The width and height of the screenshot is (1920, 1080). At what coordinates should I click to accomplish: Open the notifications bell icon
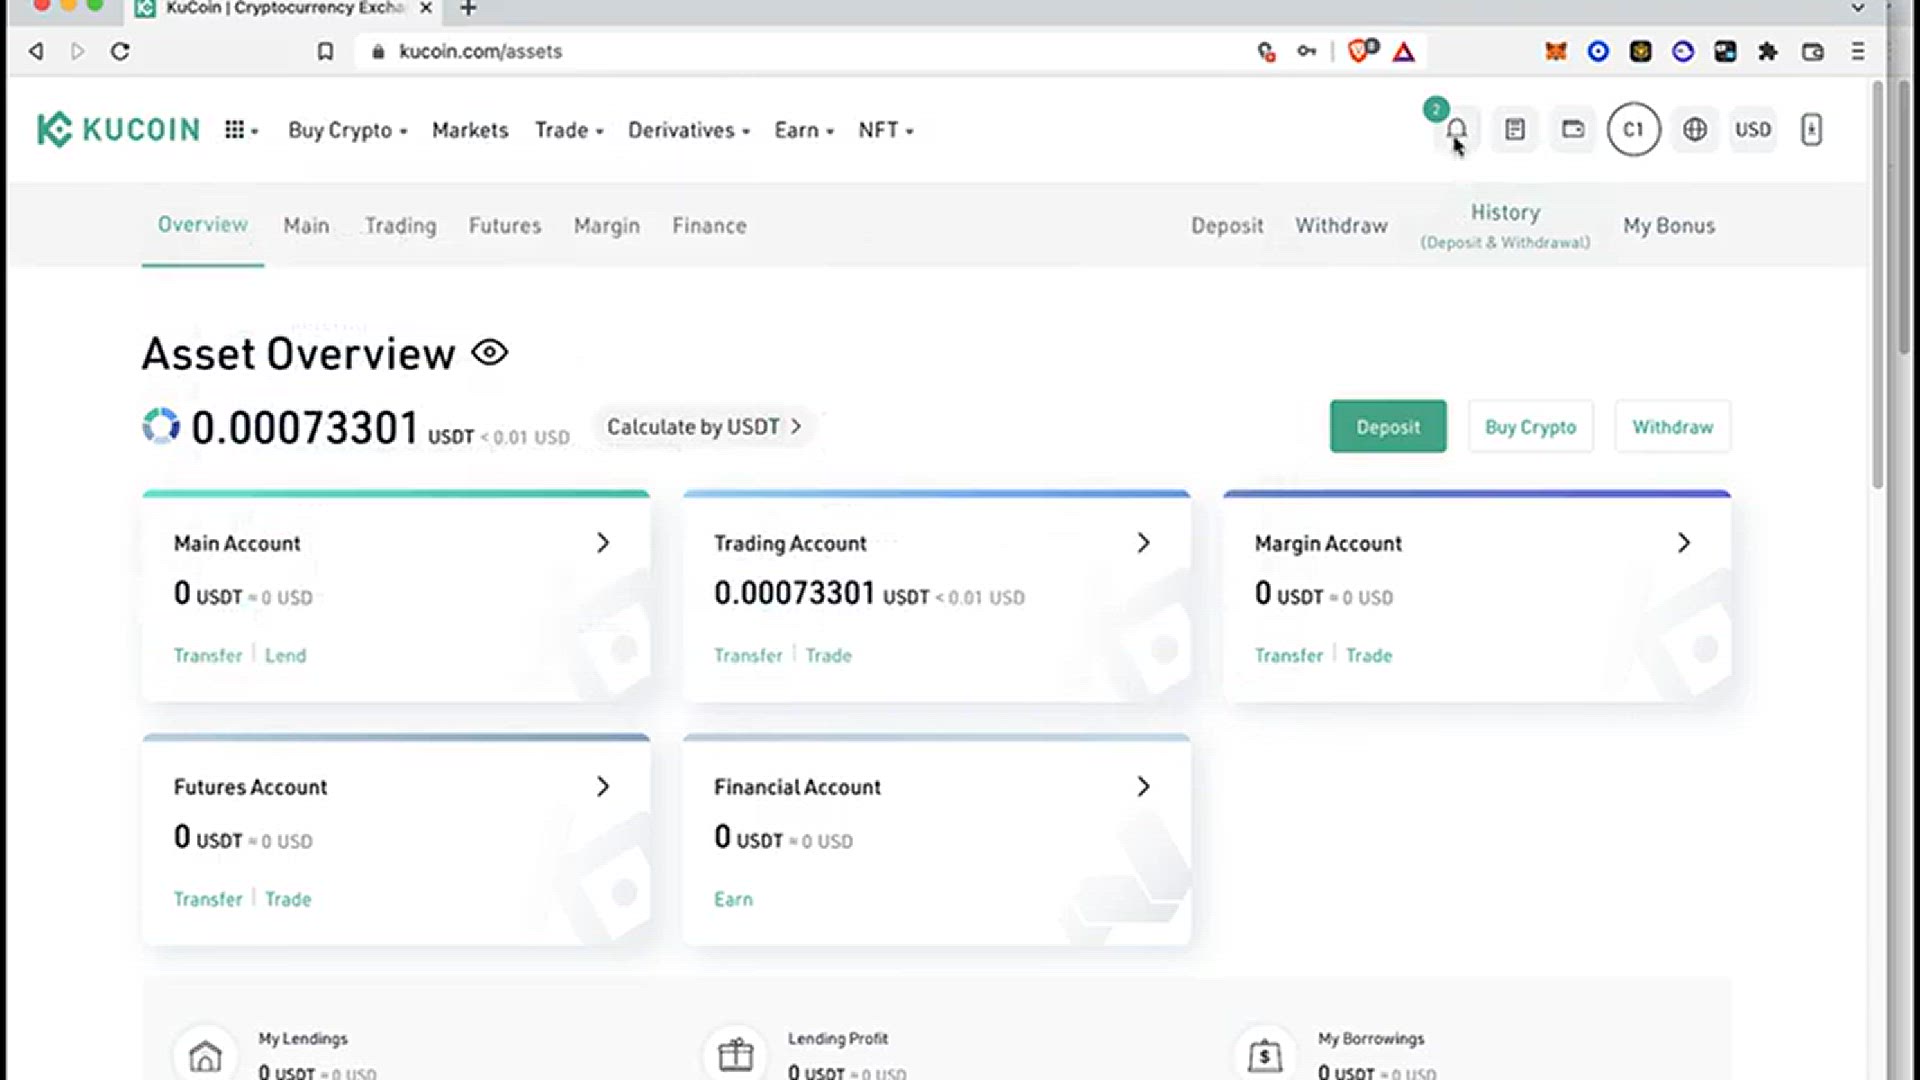click(1456, 130)
